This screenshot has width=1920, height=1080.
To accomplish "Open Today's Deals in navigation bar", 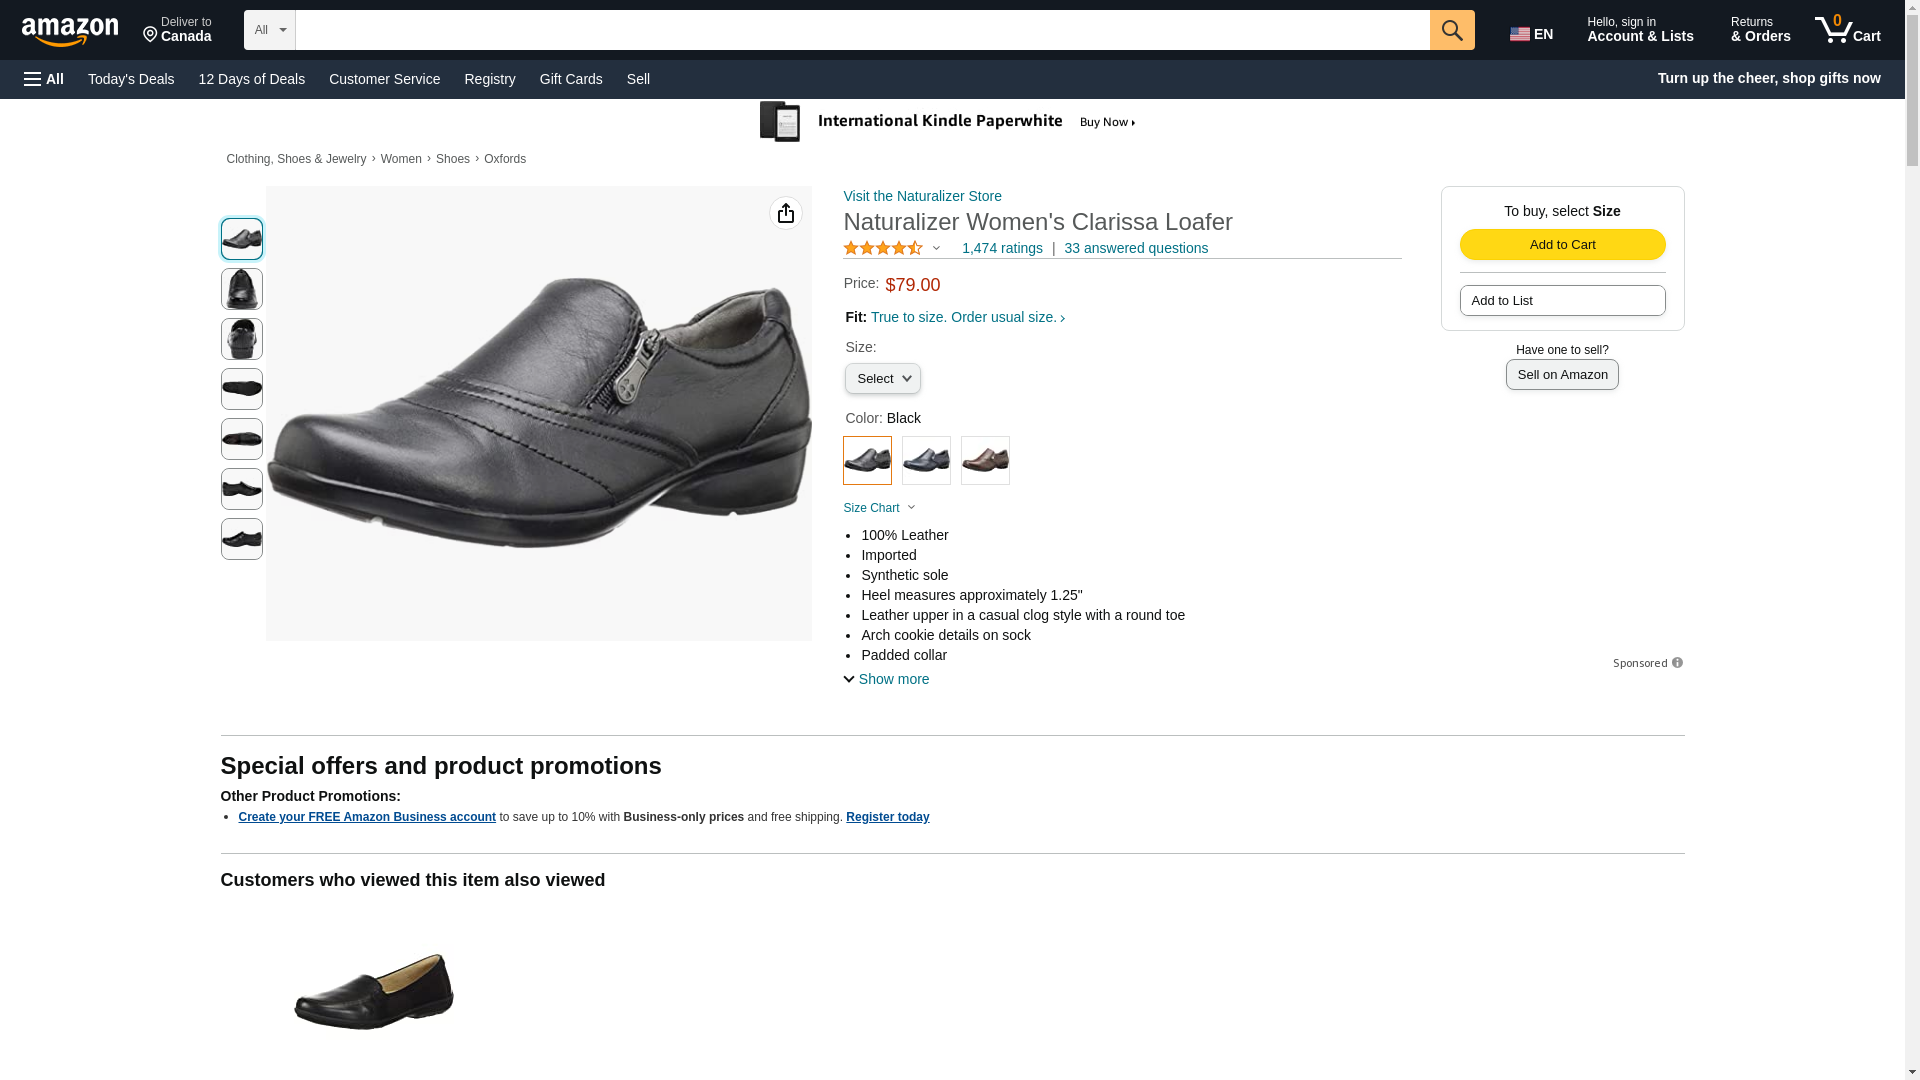I will 131,79.
